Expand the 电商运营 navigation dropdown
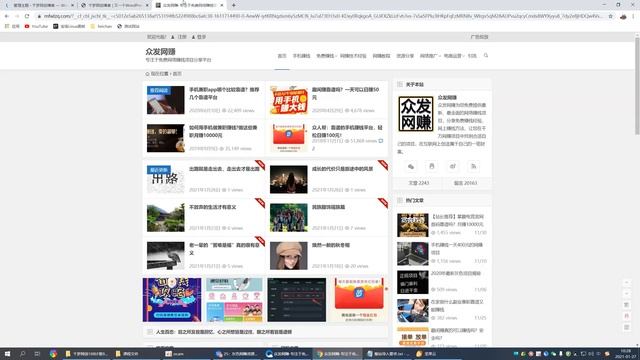The width and height of the screenshot is (640, 360). tap(454, 56)
